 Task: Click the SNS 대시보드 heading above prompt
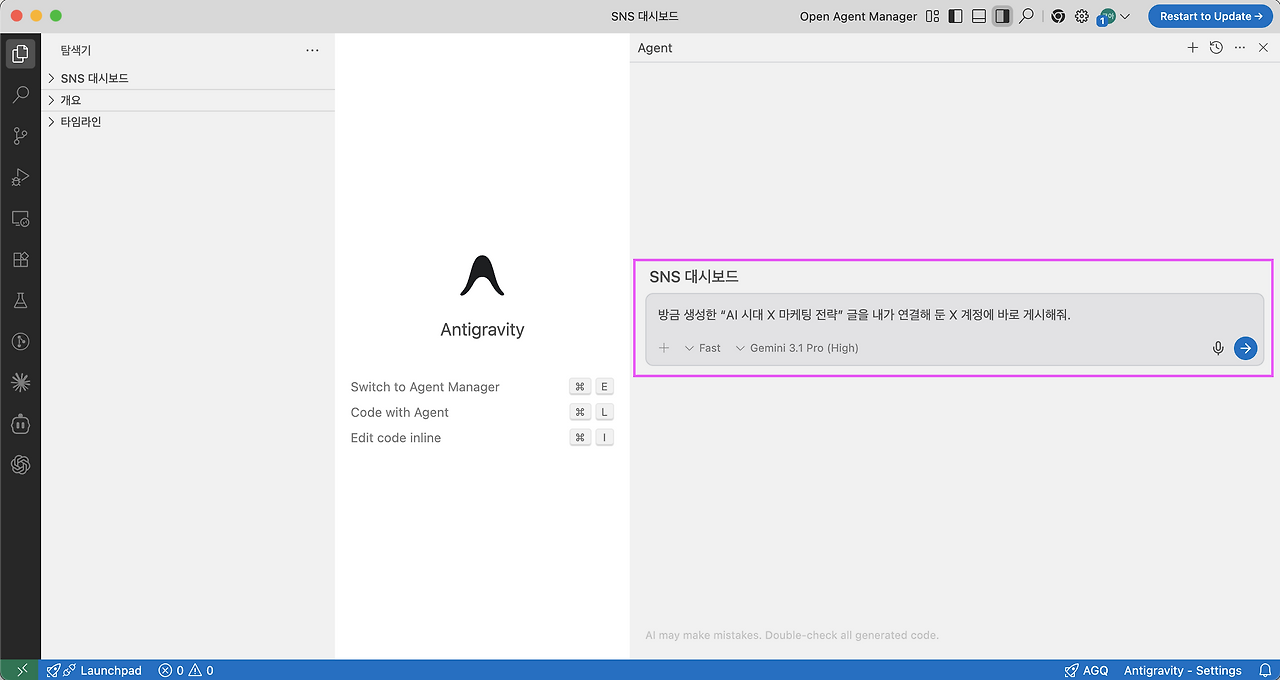point(694,277)
